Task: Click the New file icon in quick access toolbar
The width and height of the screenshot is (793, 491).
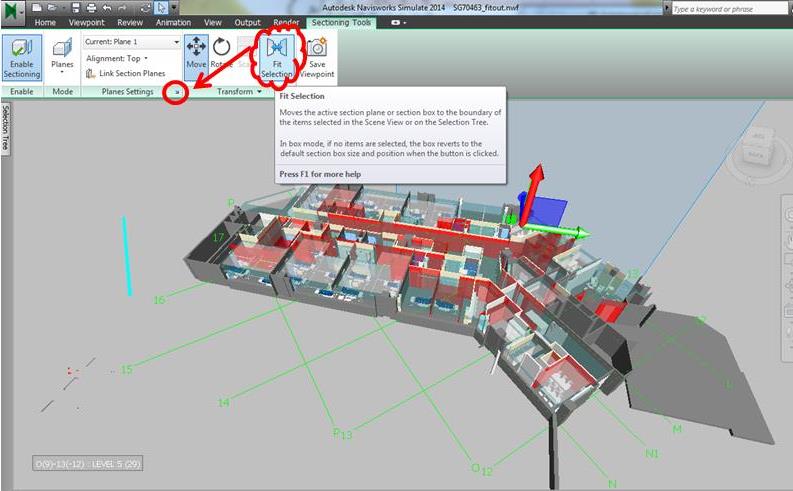Action: coord(36,8)
